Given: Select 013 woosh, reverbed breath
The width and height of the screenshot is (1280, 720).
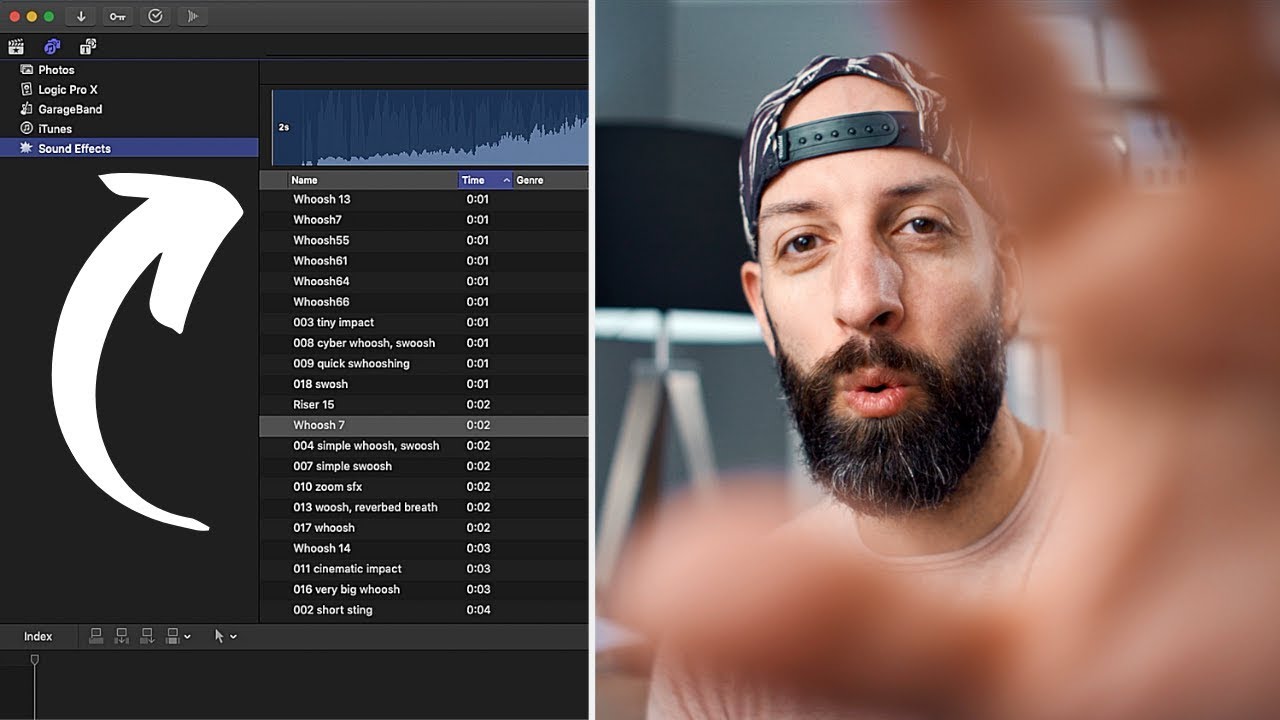Looking at the screenshot, I should [x=424, y=507].
